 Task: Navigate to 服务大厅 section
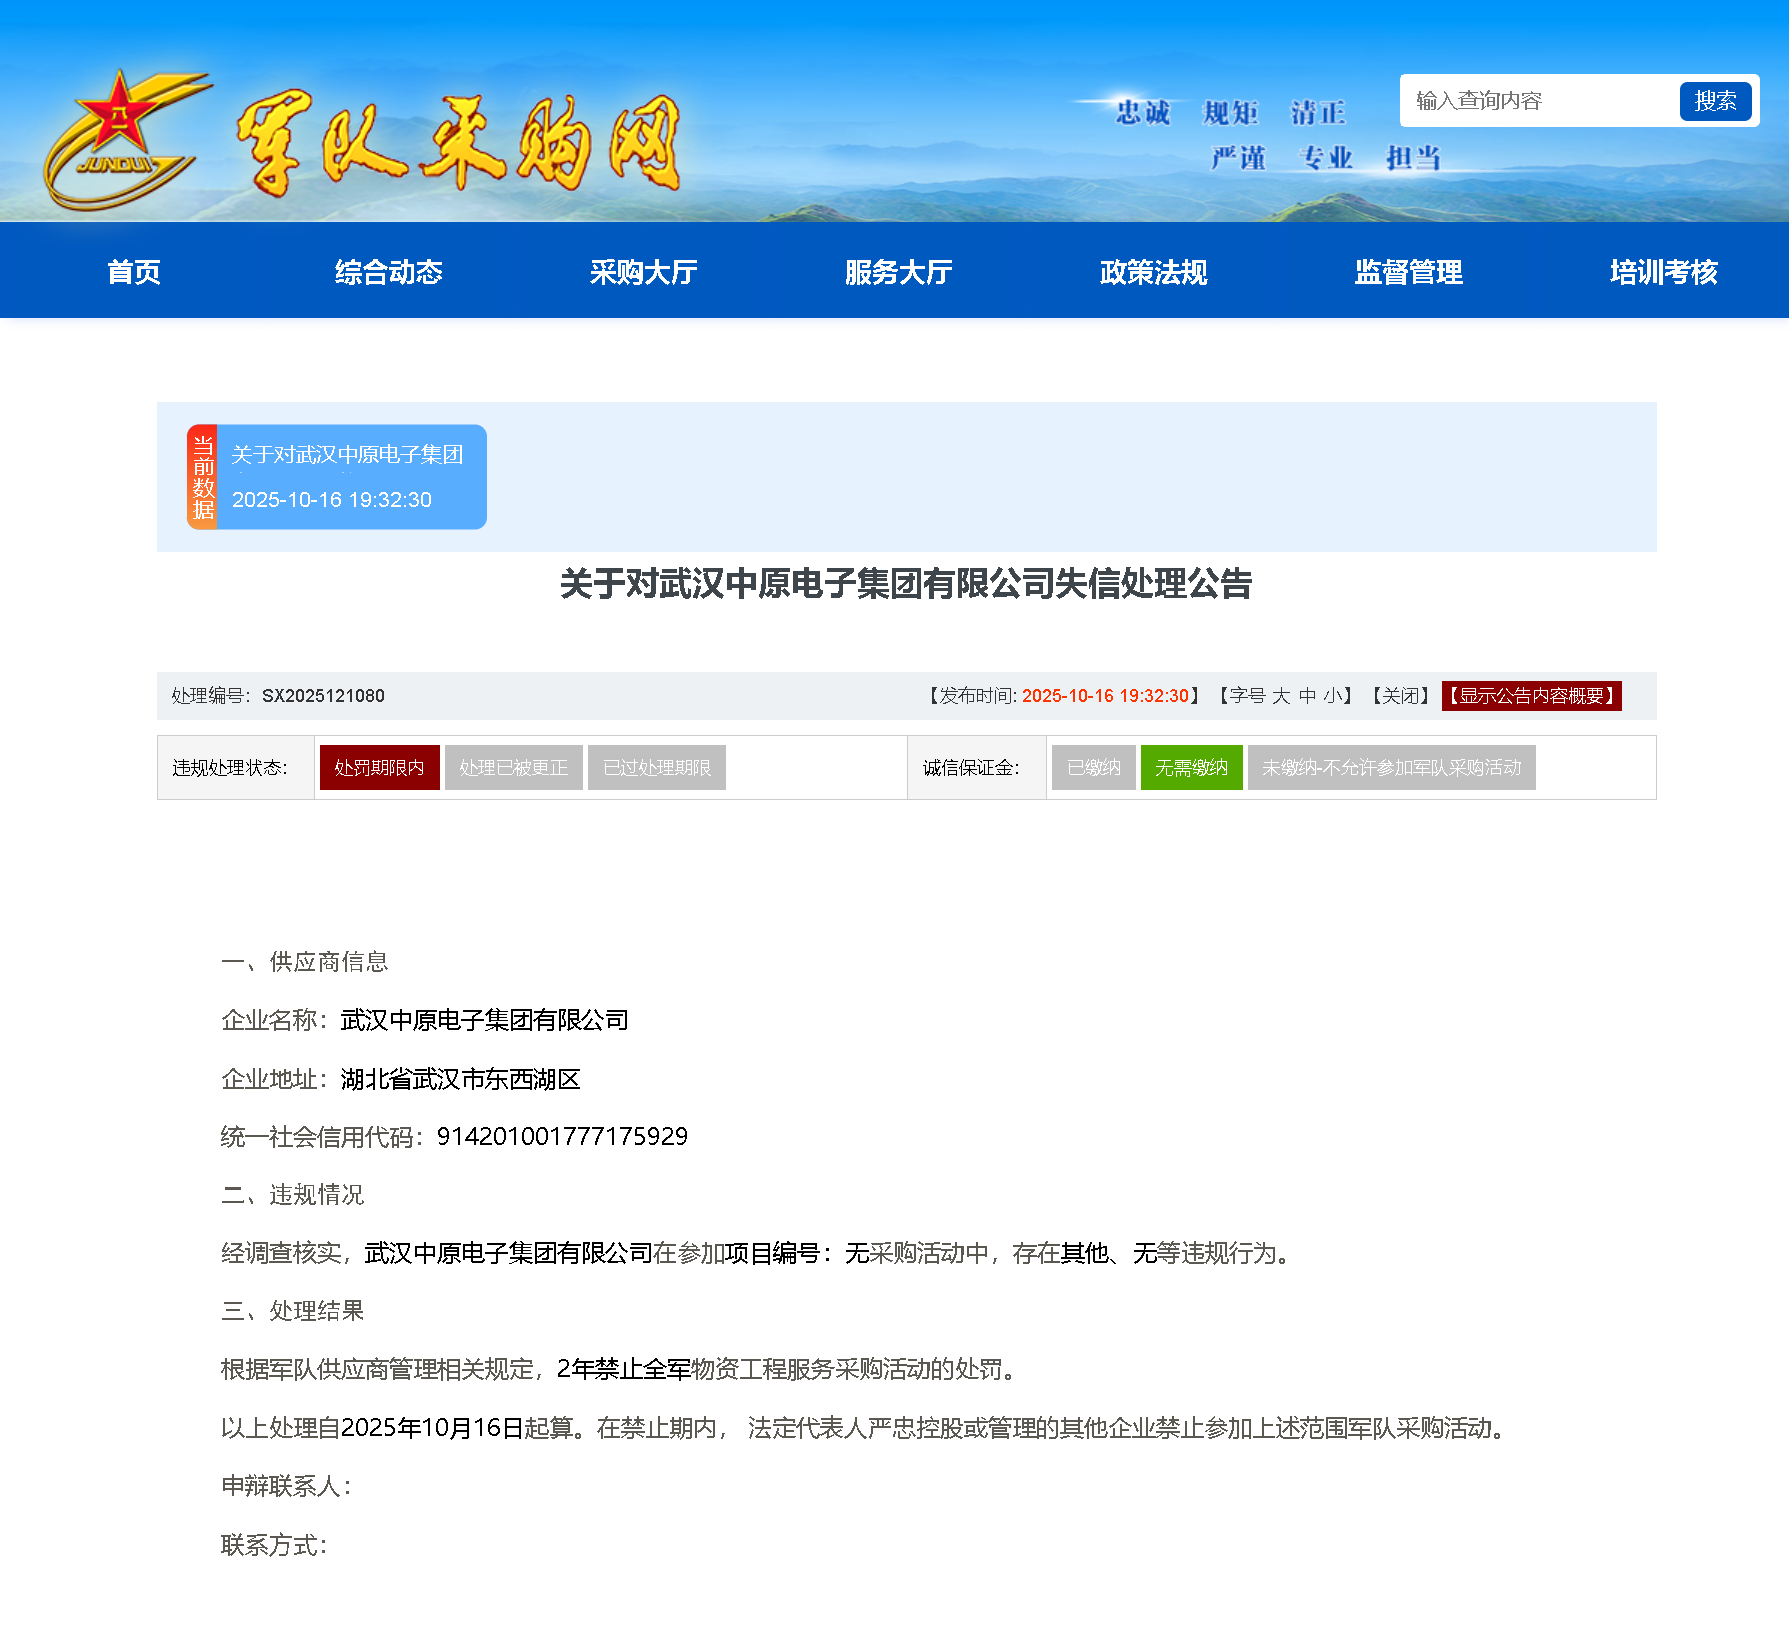(x=898, y=272)
